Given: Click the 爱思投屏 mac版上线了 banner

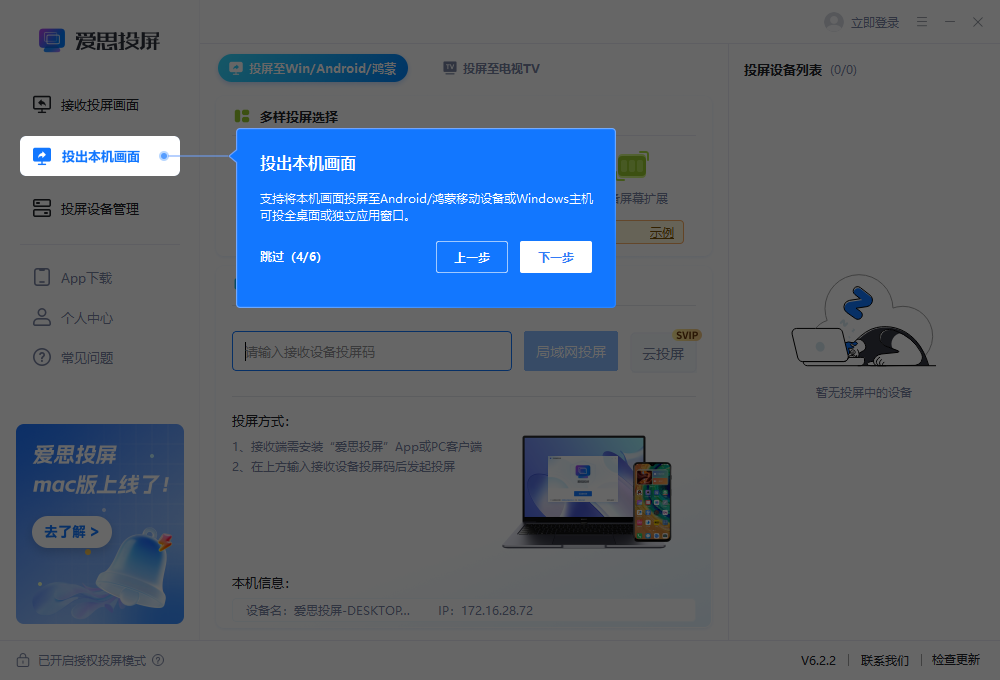Looking at the screenshot, I should 100,524.
